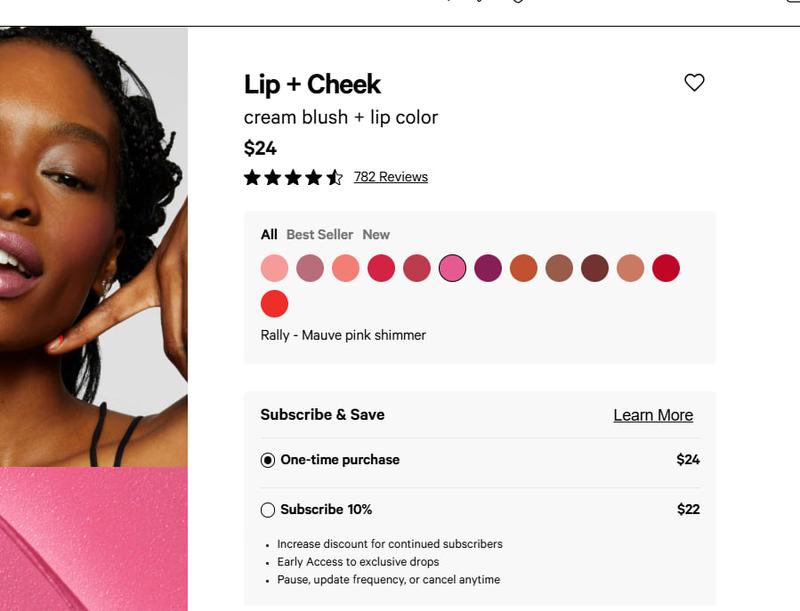Image resolution: width=800 pixels, height=611 pixels.
Task: Pick the selected bright pink Rally swatch
Action: (x=453, y=268)
